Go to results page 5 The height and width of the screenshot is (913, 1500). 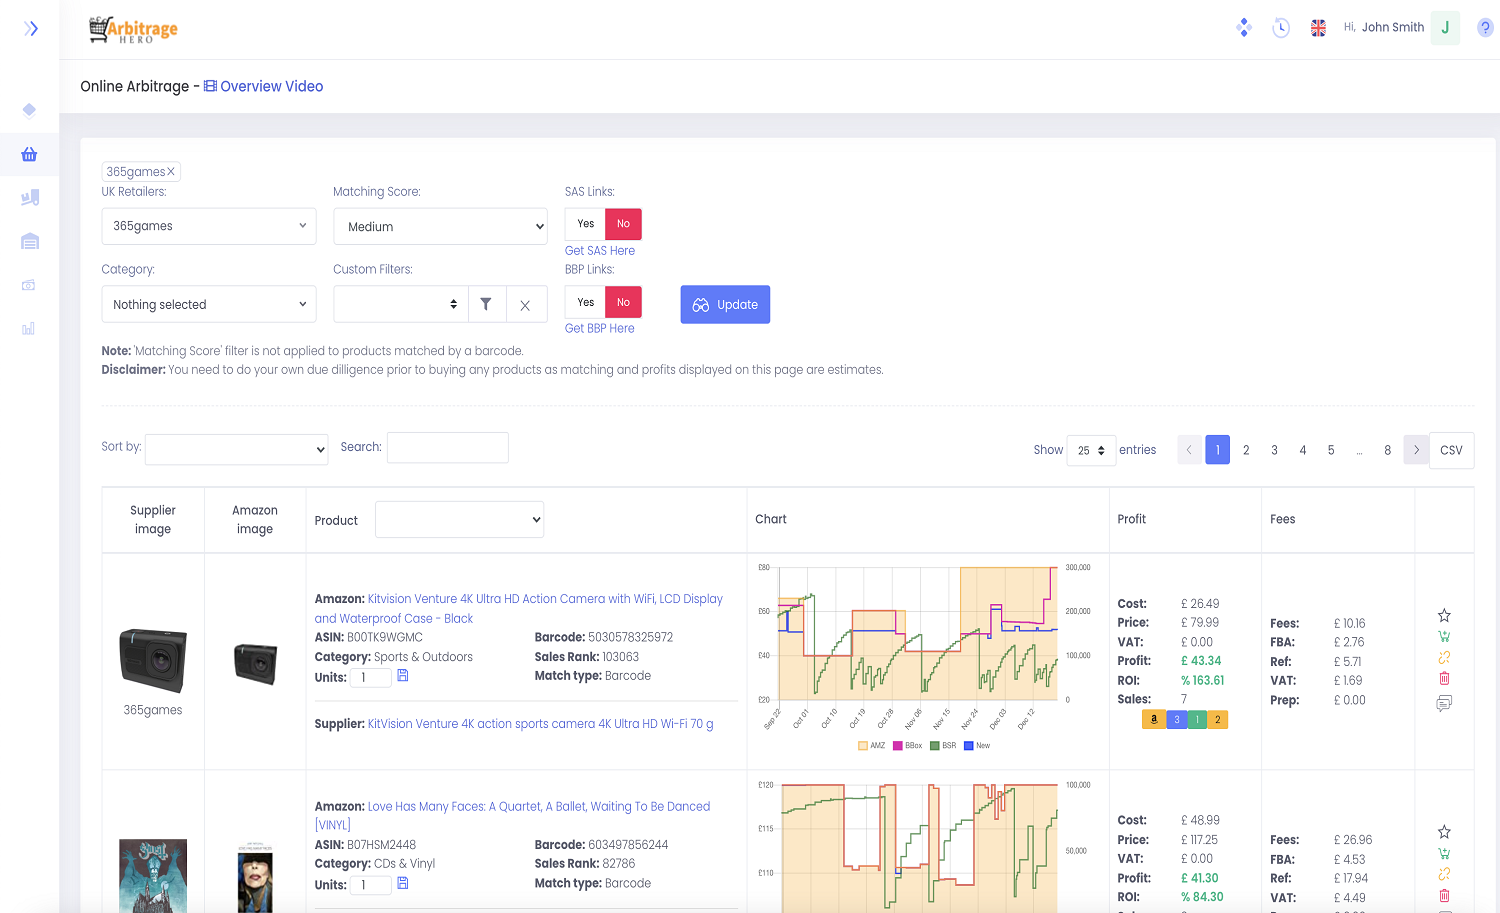coord(1331,450)
